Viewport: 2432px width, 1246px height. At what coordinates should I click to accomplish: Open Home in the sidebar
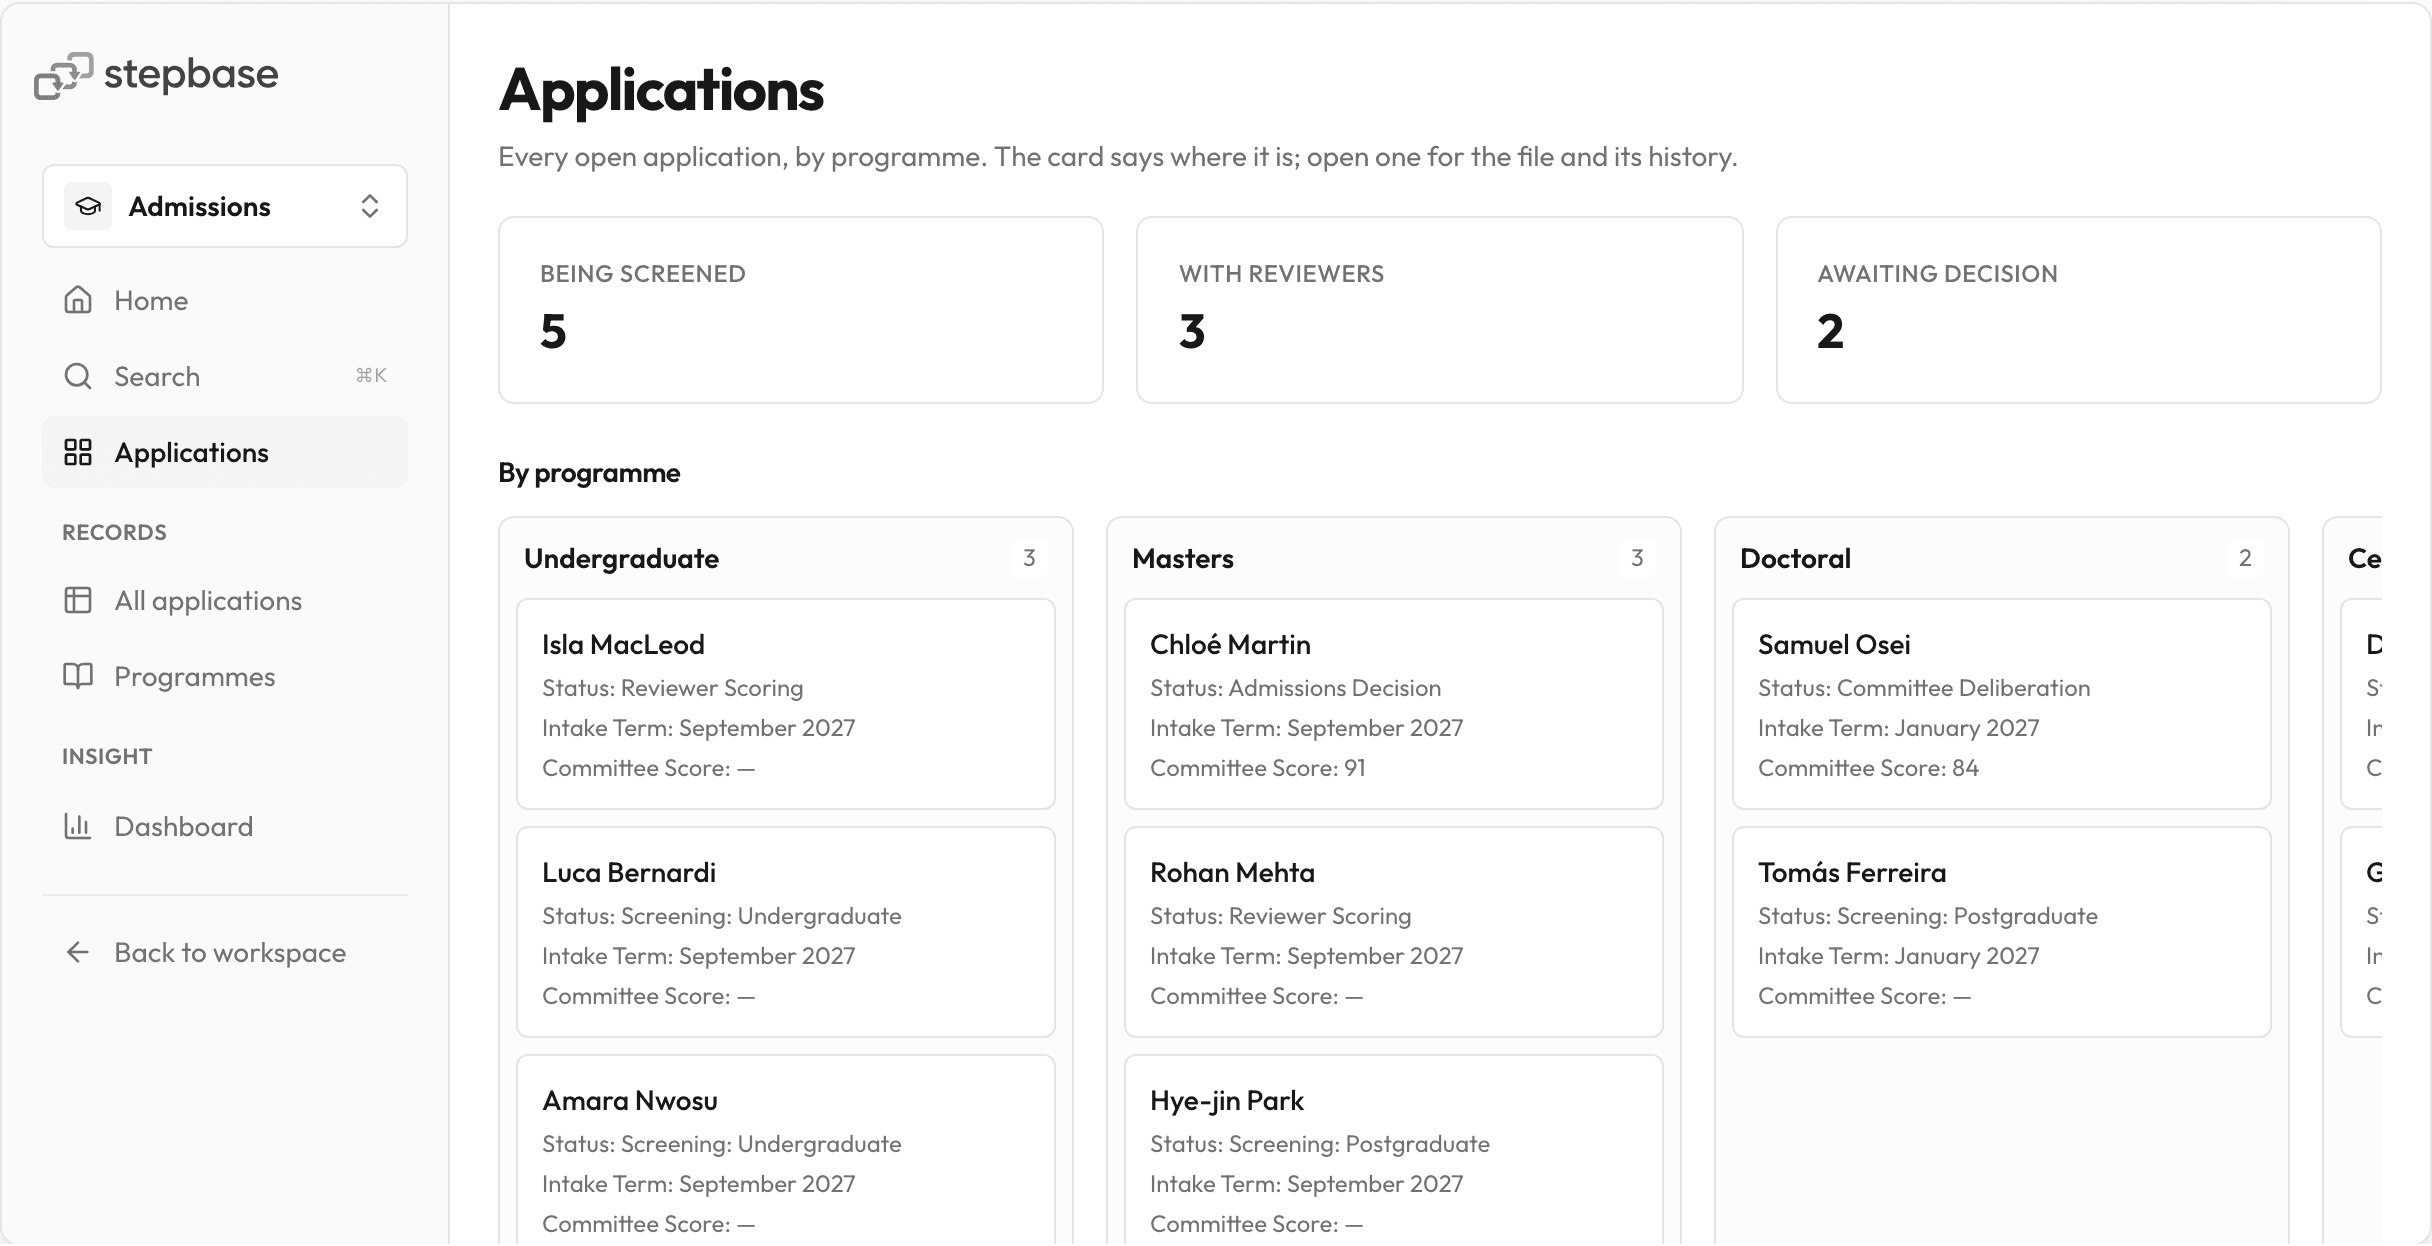pos(225,300)
